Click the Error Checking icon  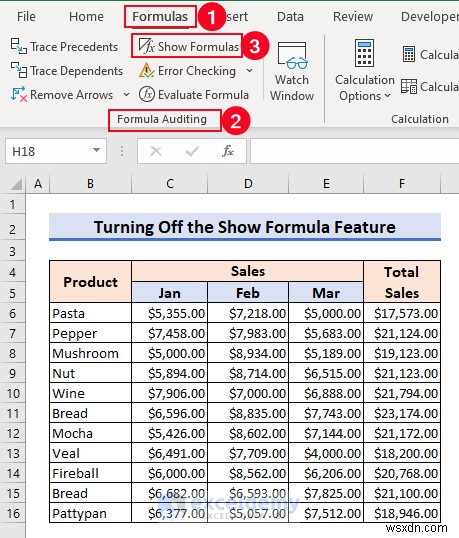(147, 70)
